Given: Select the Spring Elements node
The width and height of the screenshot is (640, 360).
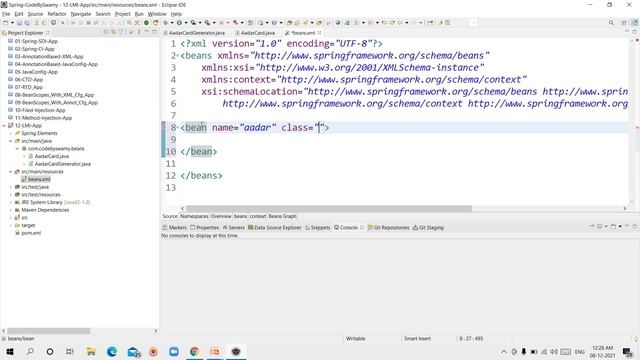Looking at the screenshot, I should [x=39, y=133].
